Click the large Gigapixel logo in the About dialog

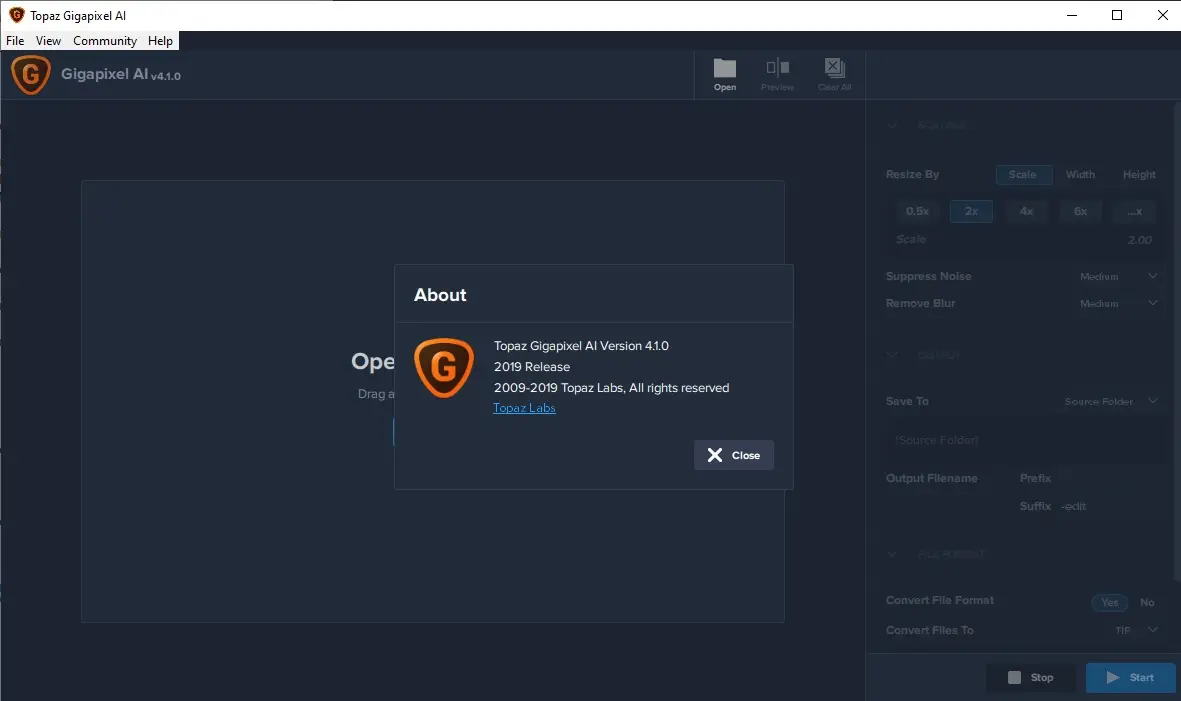click(444, 367)
